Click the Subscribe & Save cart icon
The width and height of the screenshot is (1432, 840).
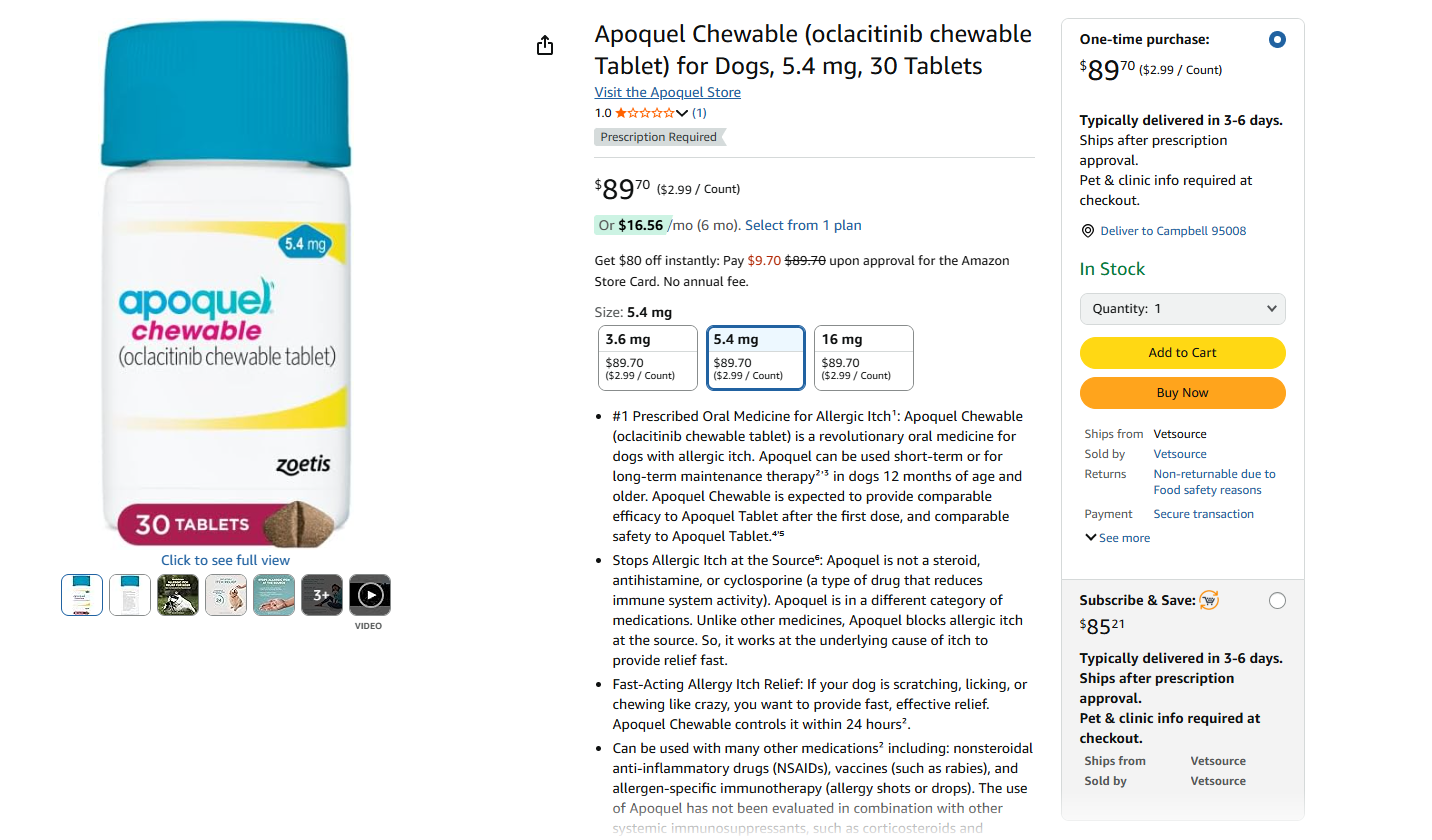(1209, 600)
